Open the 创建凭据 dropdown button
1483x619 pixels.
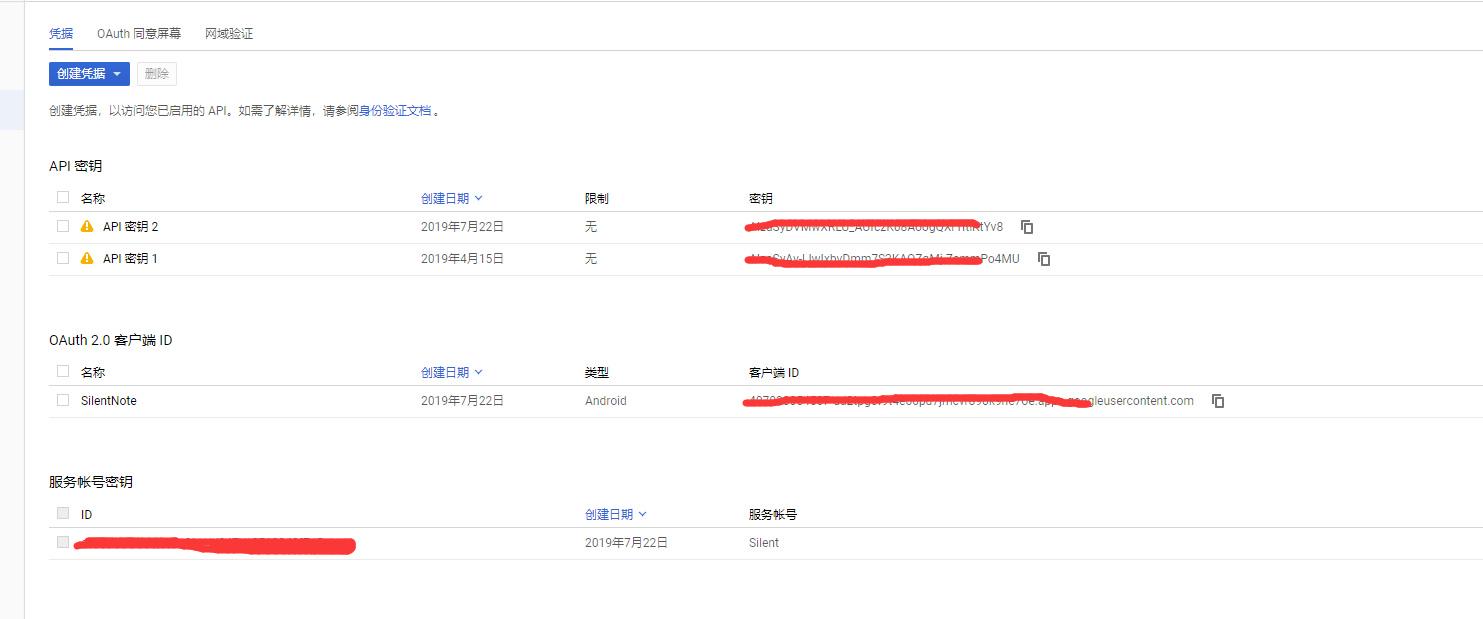tap(89, 74)
